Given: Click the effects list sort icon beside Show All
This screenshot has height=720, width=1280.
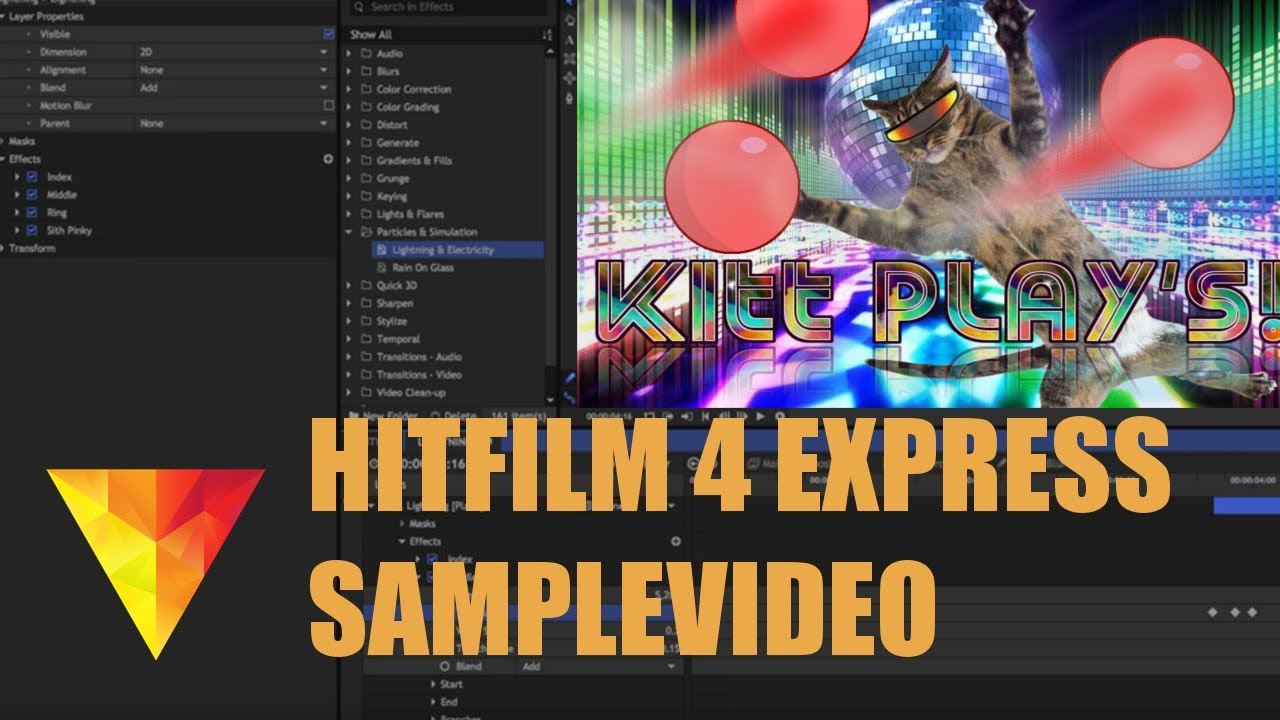Looking at the screenshot, I should pos(546,35).
